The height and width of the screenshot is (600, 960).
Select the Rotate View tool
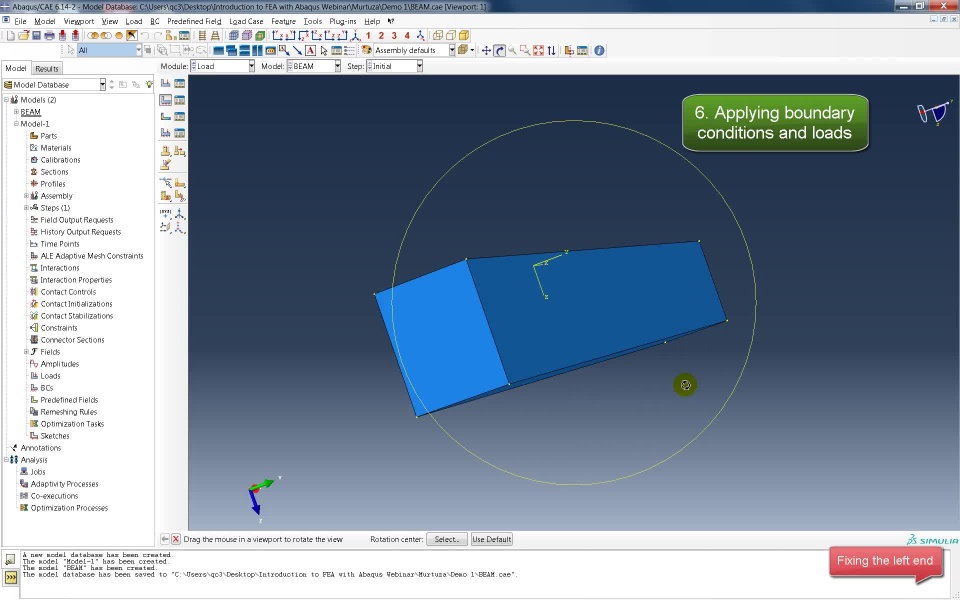(x=500, y=50)
